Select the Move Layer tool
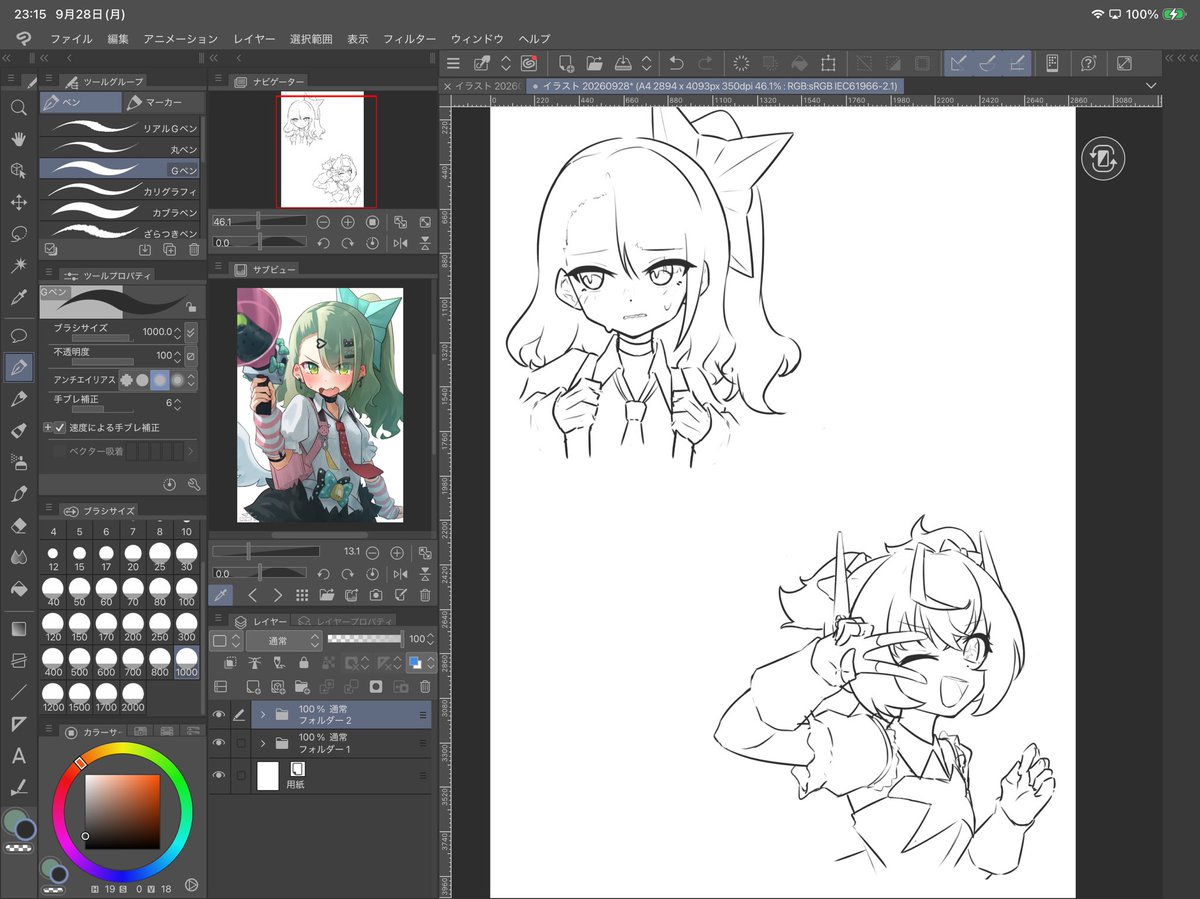 click(18, 202)
